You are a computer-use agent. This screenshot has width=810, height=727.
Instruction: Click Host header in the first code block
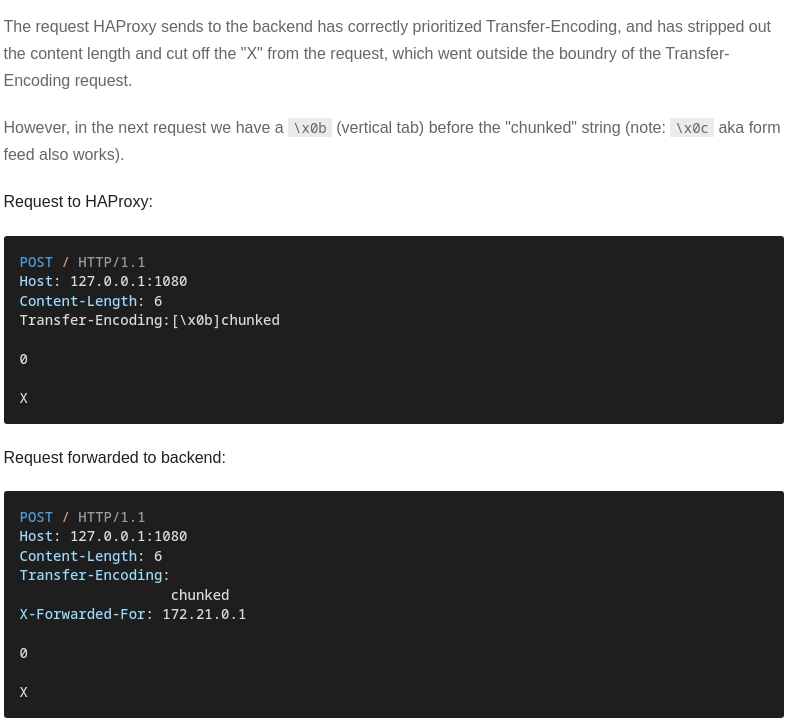coord(36,282)
